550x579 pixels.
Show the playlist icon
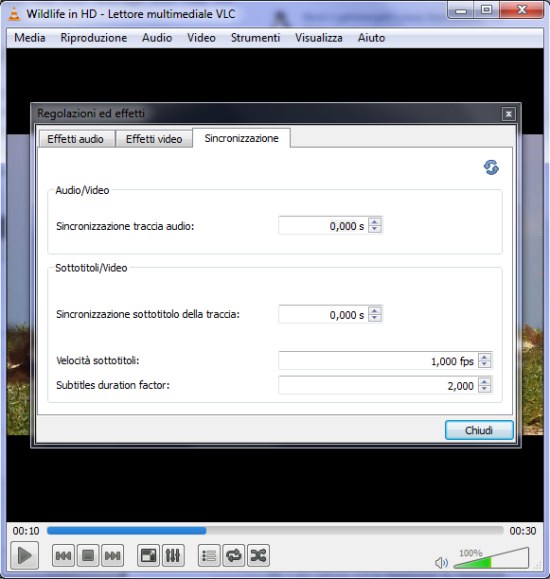[209, 555]
